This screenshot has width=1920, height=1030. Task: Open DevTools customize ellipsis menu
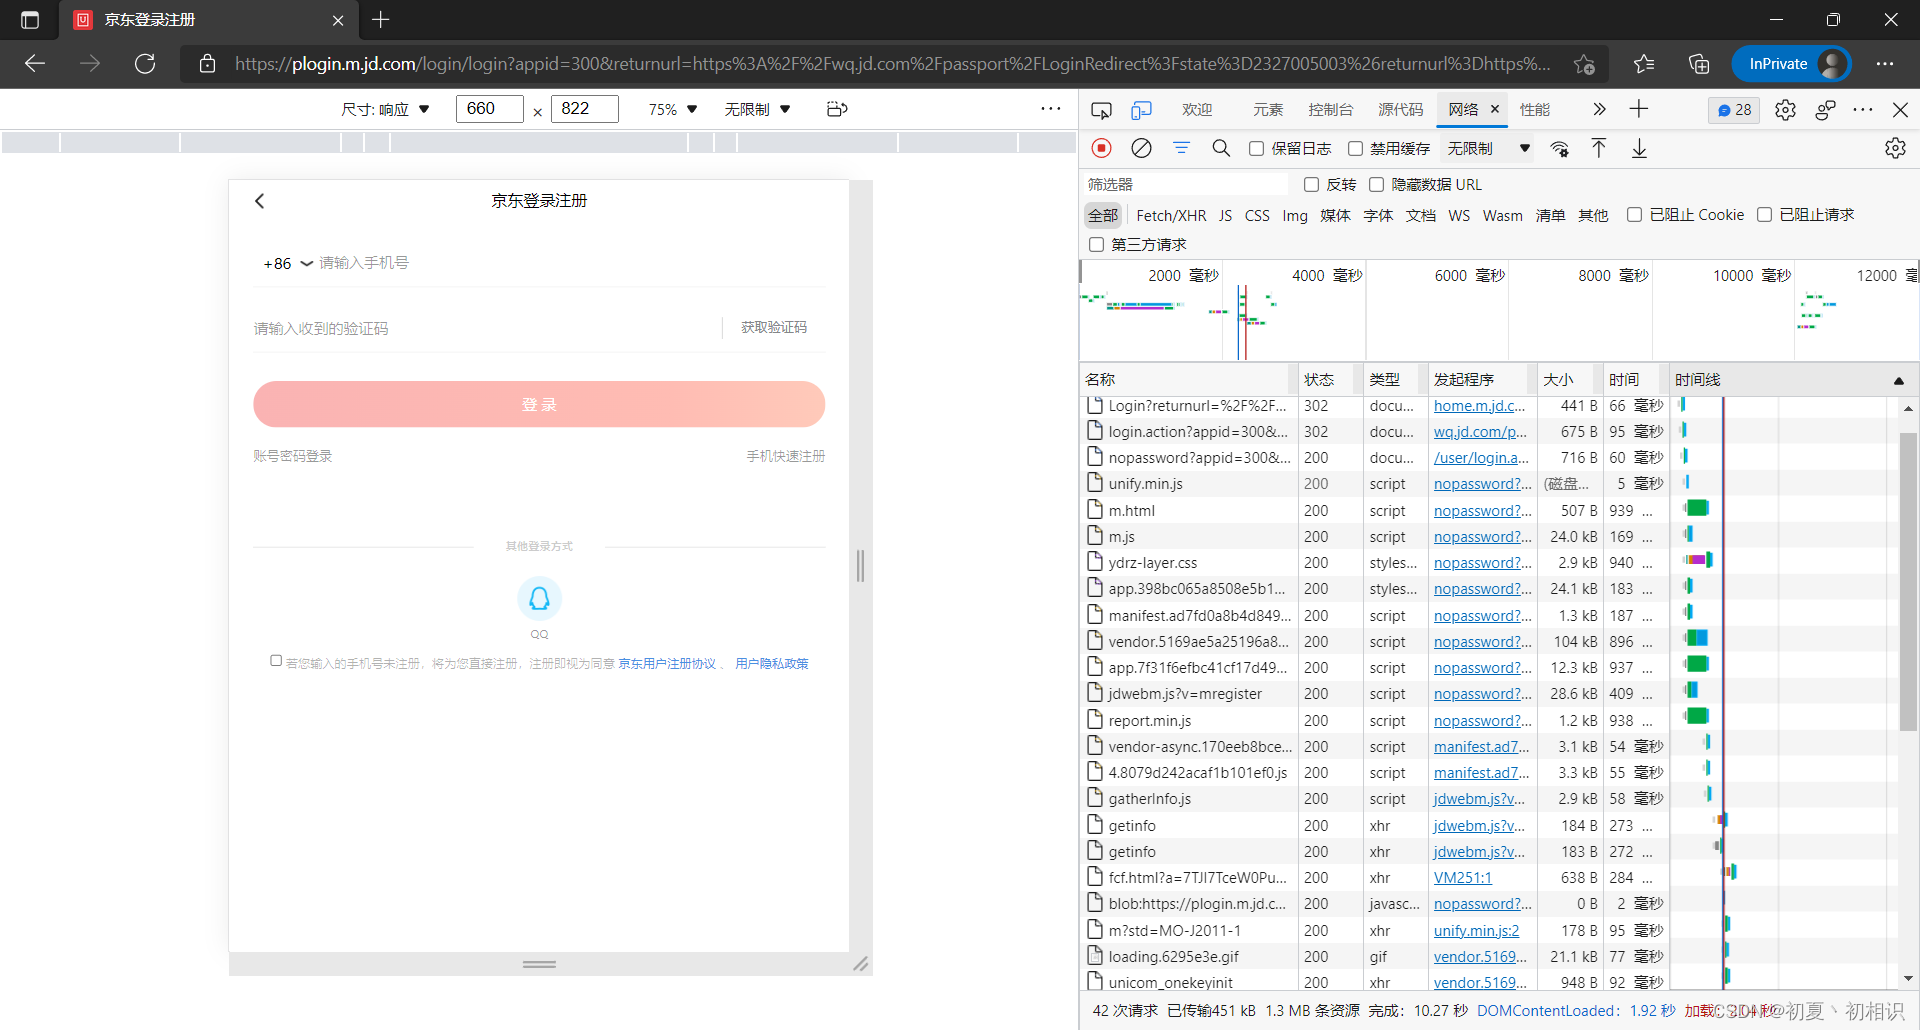point(1862,109)
